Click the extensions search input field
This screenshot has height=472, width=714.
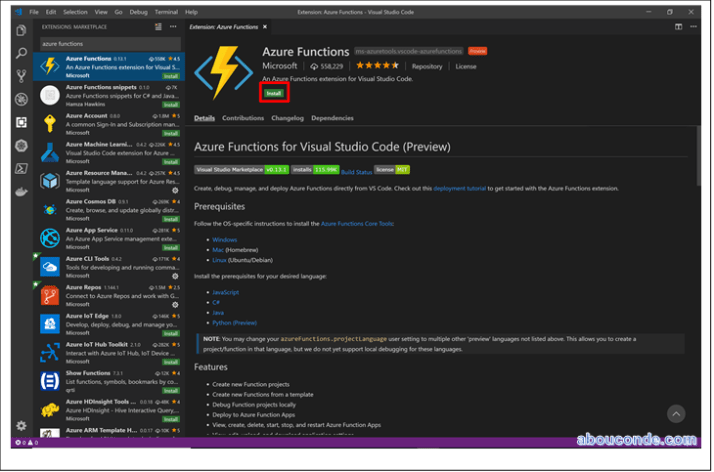click(x=108, y=44)
